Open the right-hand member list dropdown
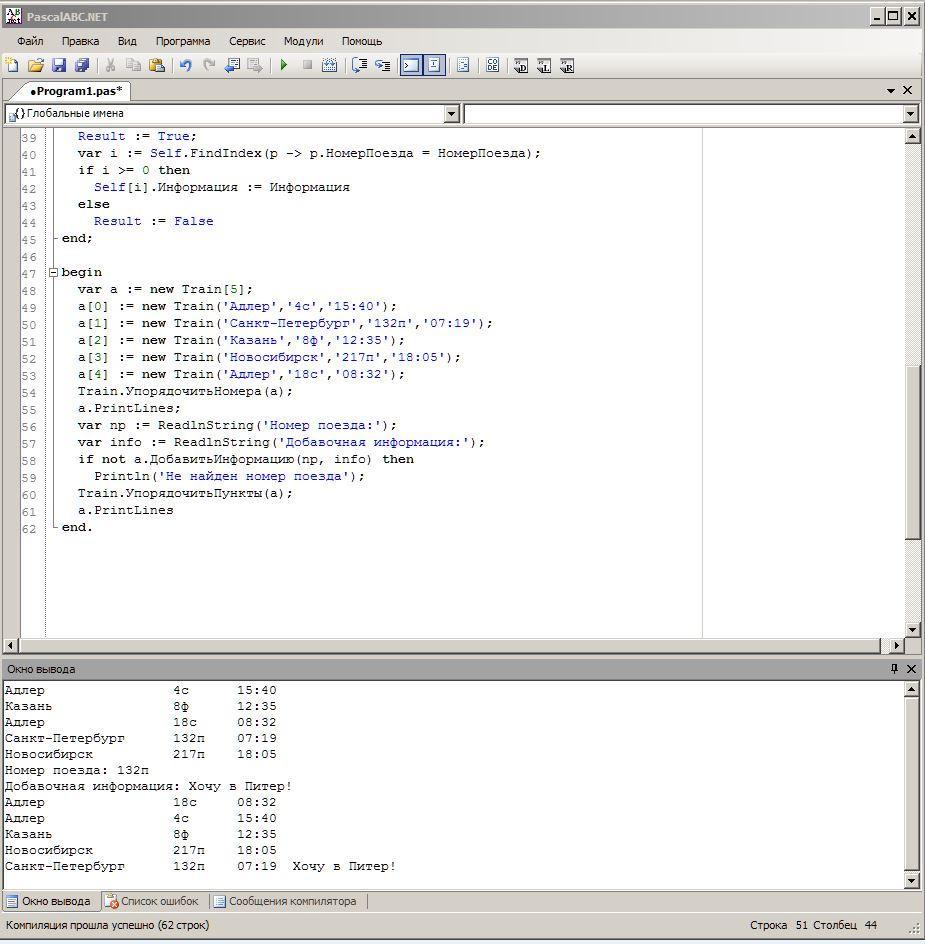The width and height of the screenshot is (925, 944). coord(910,113)
